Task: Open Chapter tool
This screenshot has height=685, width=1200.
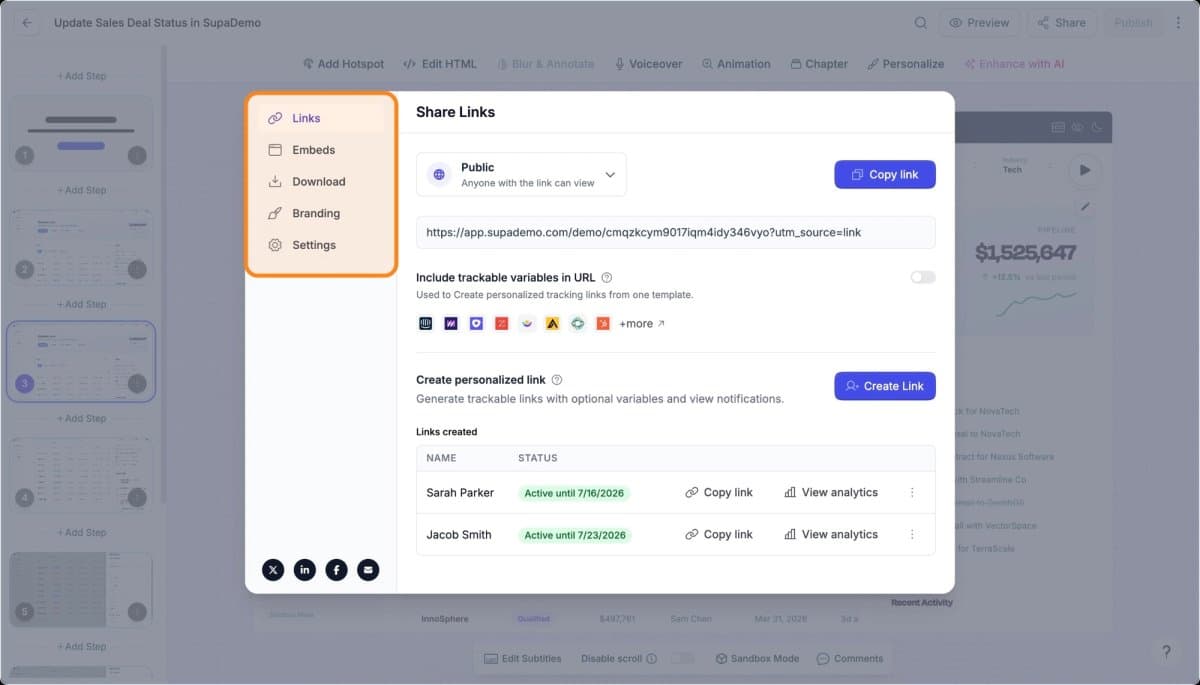Action: pos(819,63)
